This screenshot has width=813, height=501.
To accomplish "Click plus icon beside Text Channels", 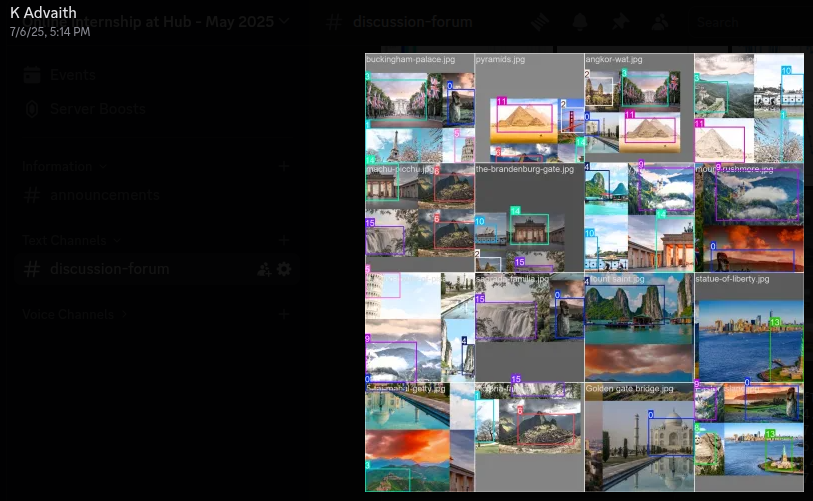I will (x=285, y=240).
